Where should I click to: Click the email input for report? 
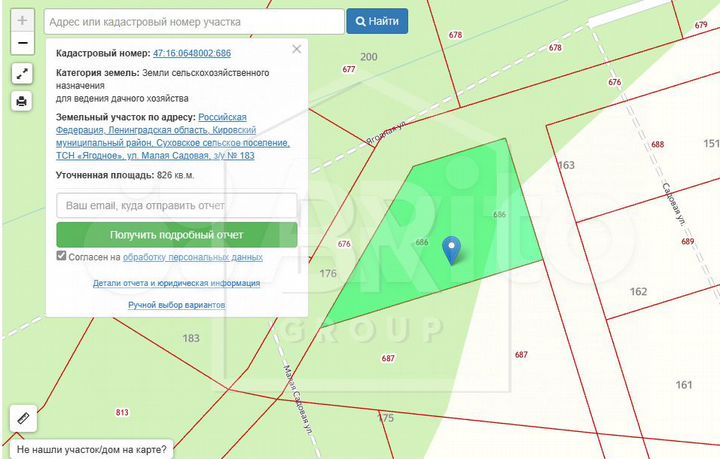(x=176, y=206)
